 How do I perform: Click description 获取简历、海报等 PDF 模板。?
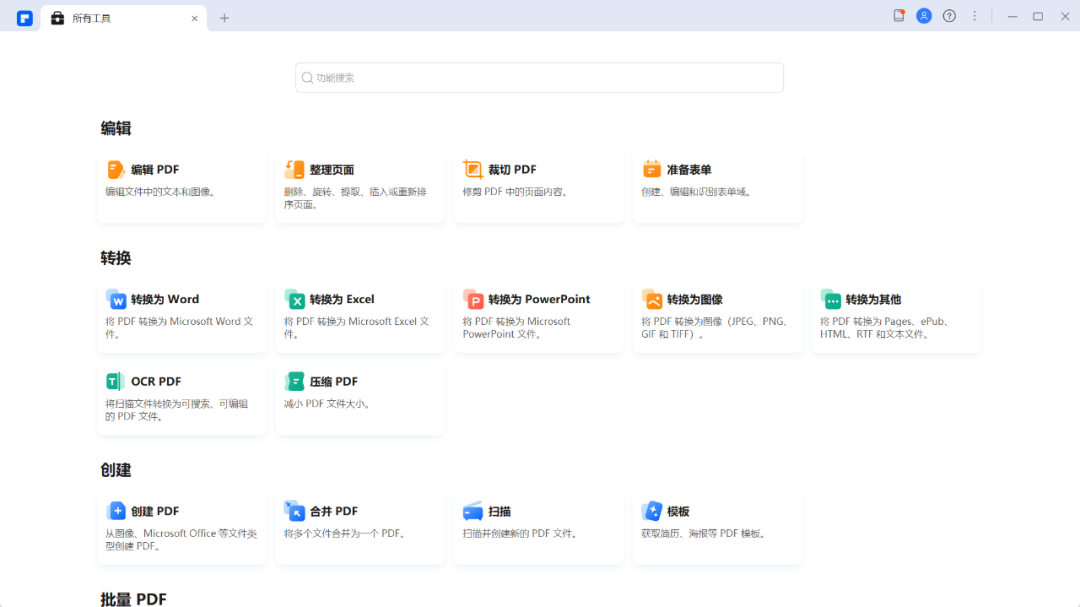point(705,533)
